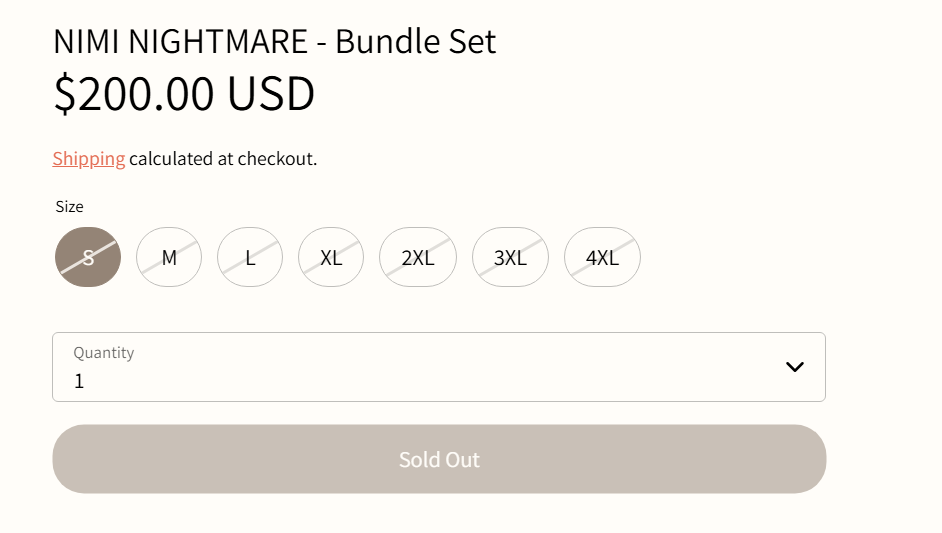Click the dollar sign in the price
Screen dimensions: 942x533
click(64, 93)
